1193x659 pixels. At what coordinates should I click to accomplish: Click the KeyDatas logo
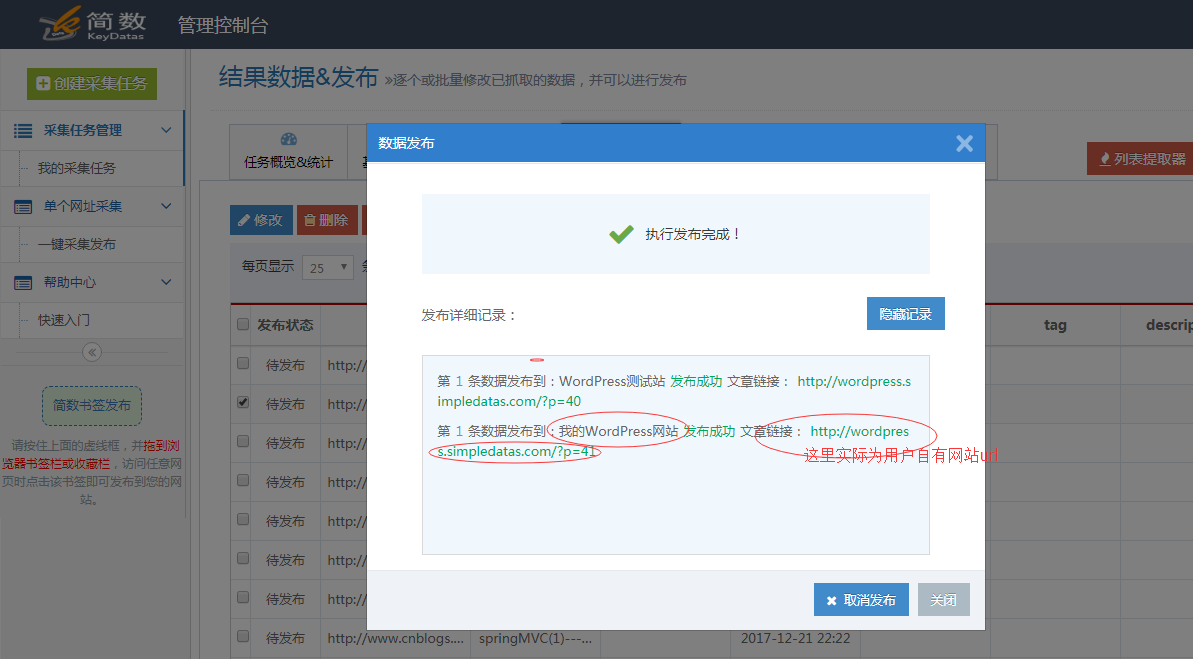coord(92,24)
